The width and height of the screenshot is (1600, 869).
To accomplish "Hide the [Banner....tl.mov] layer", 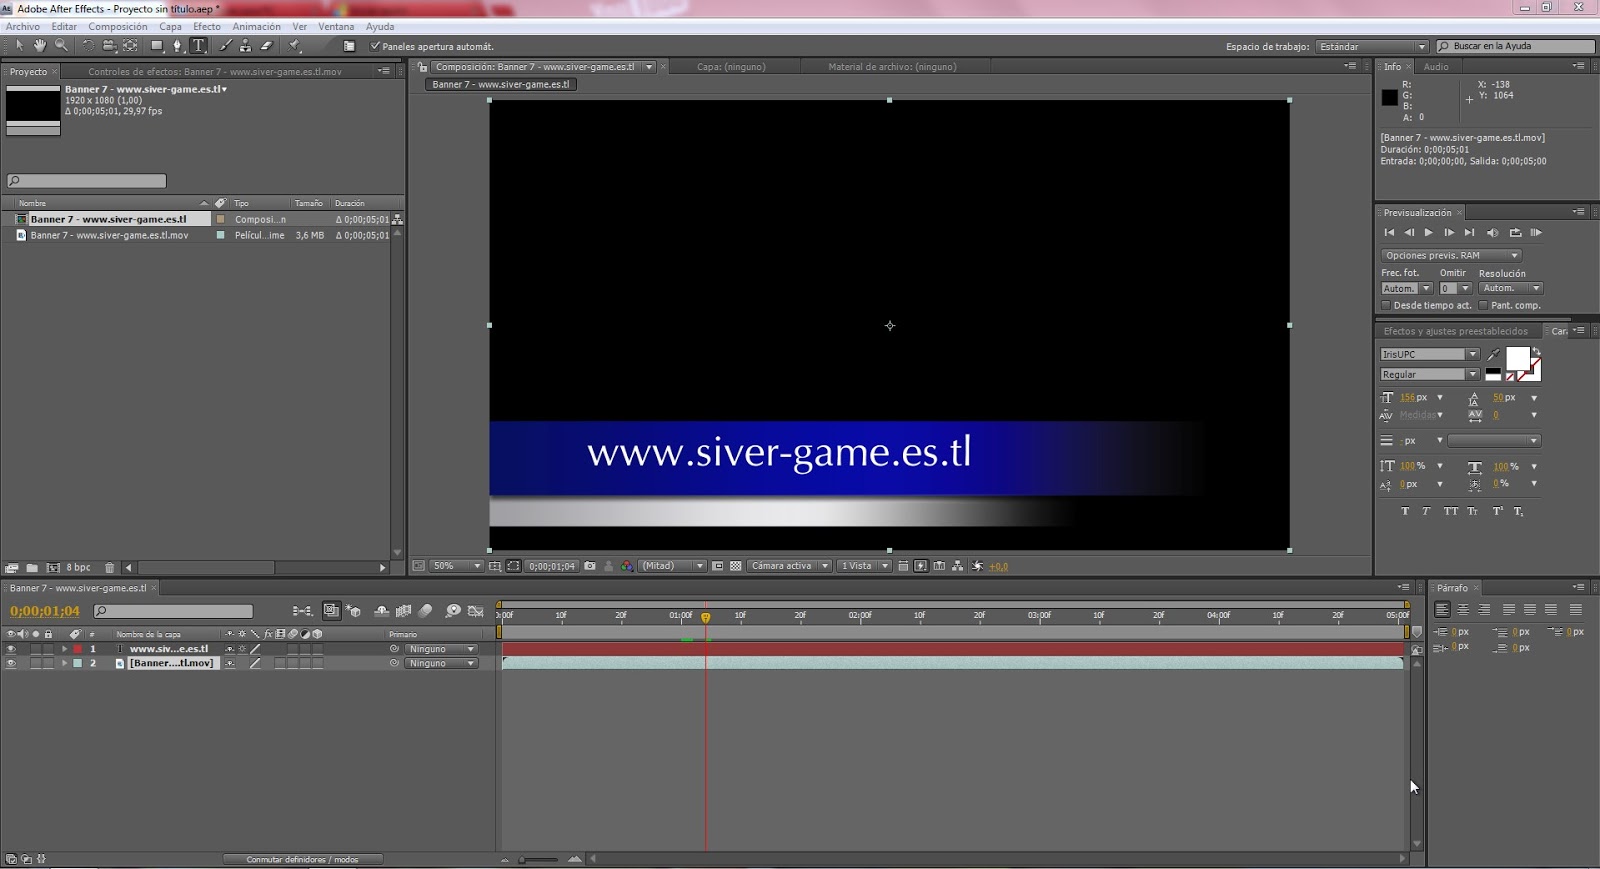I will click(11, 663).
